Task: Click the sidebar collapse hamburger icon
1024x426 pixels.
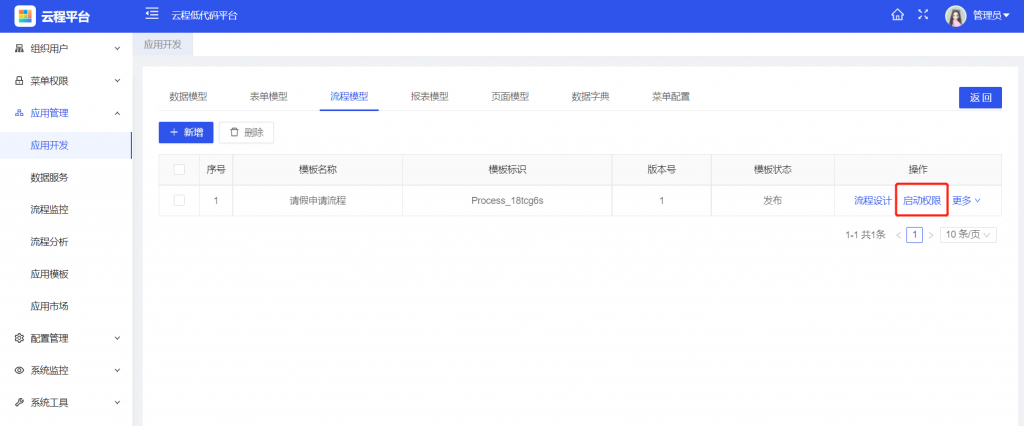Action: 152,14
